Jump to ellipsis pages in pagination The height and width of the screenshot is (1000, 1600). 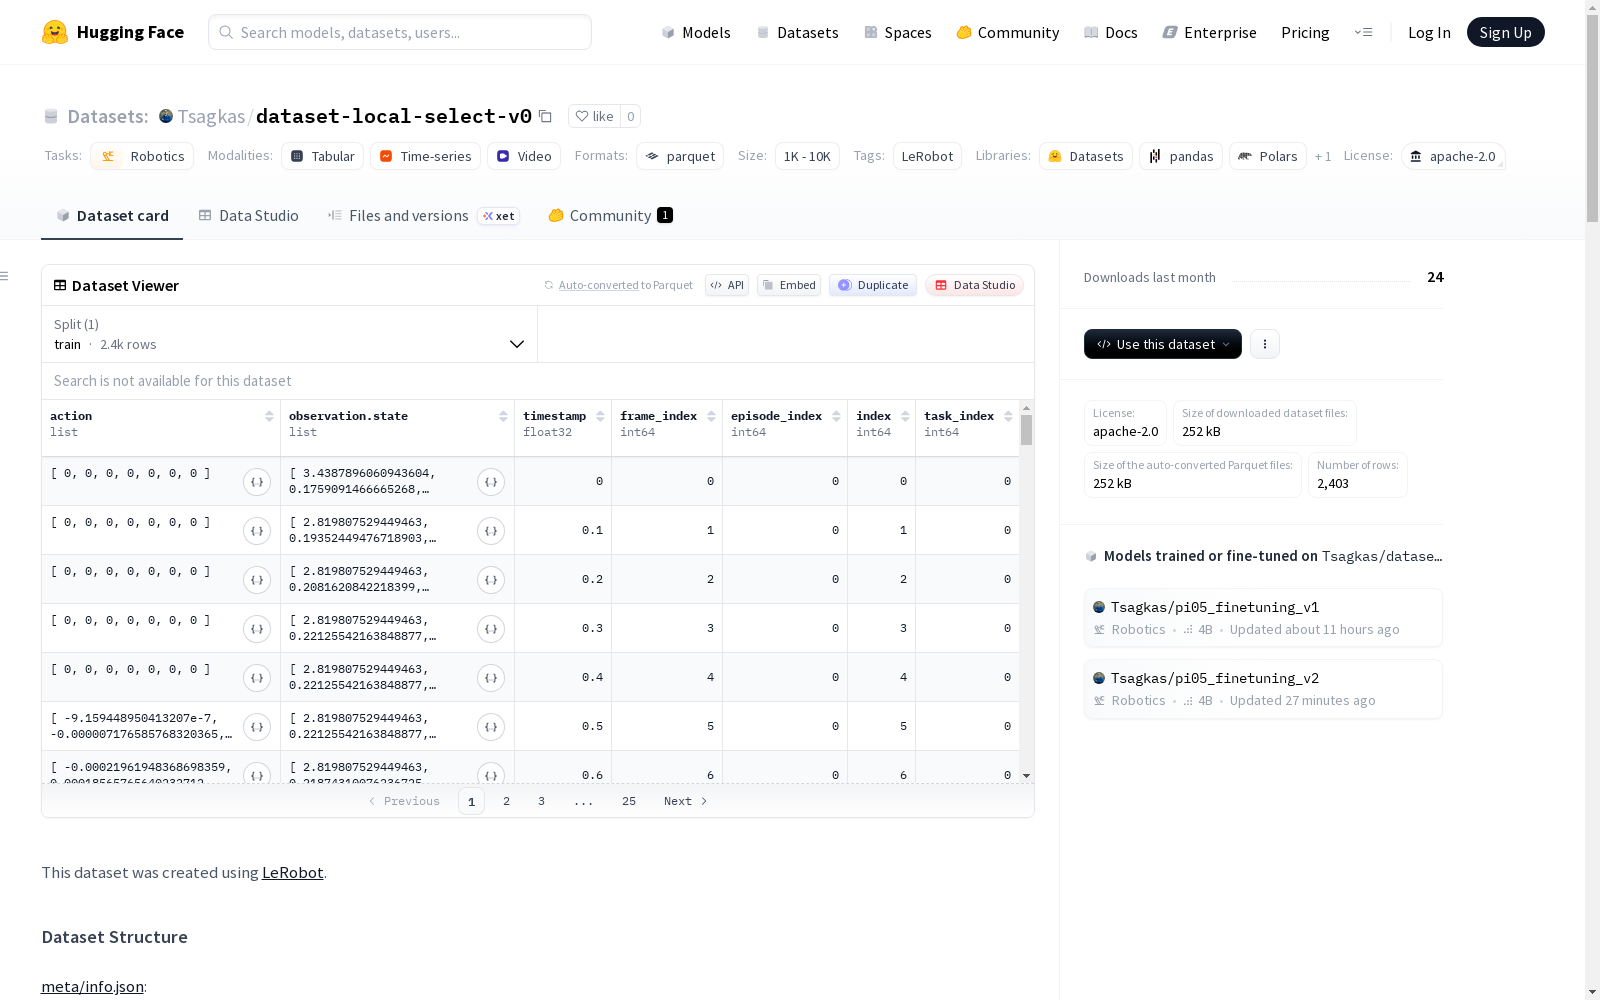pyautogui.click(x=584, y=801)
